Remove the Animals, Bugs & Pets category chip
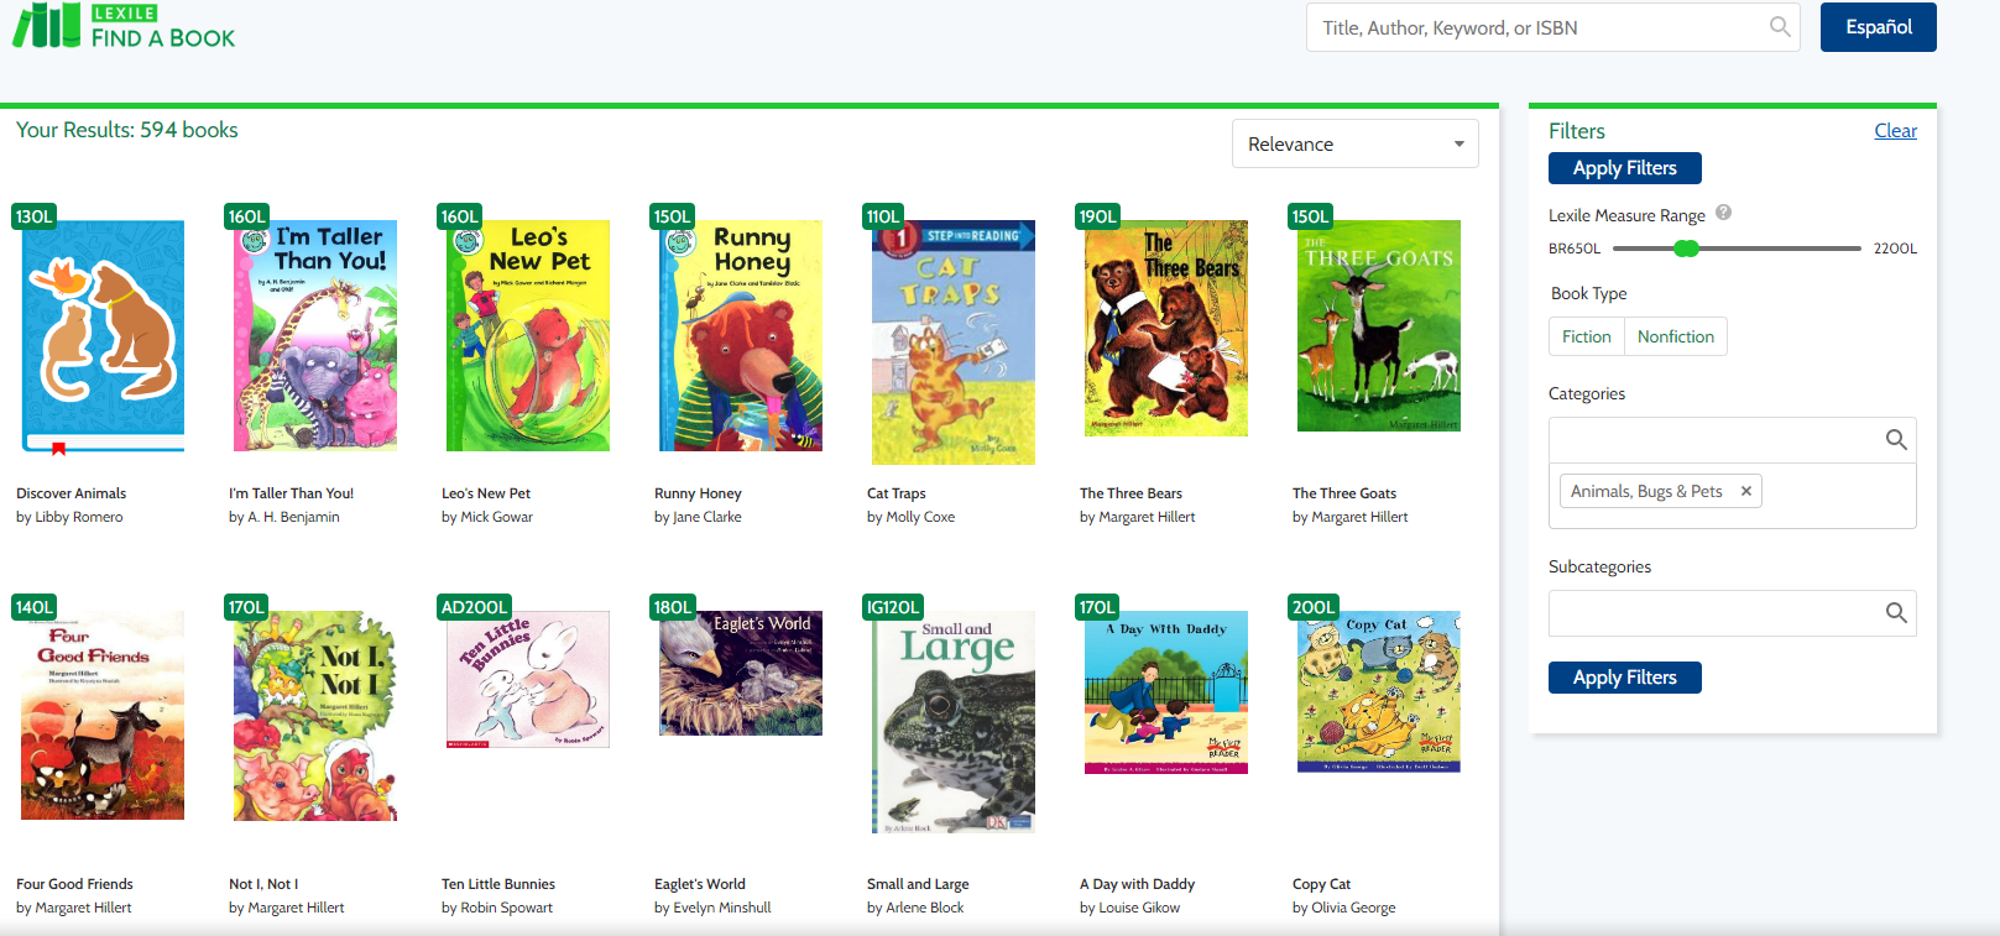 point(1746,491)
